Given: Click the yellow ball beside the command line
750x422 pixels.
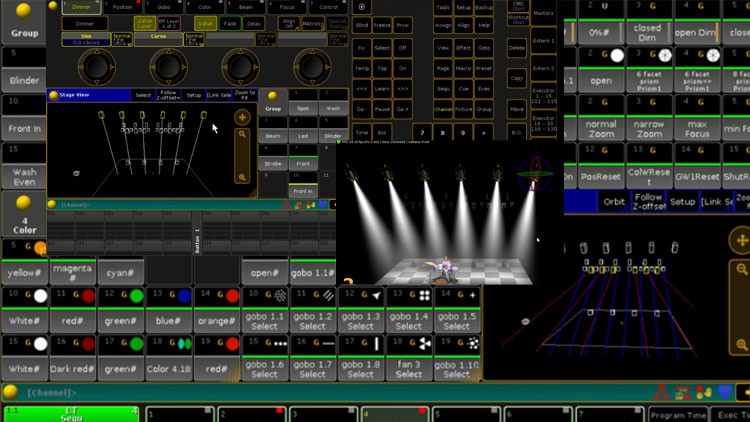Looking at the screenshot, I should click(x=10, y=392).
